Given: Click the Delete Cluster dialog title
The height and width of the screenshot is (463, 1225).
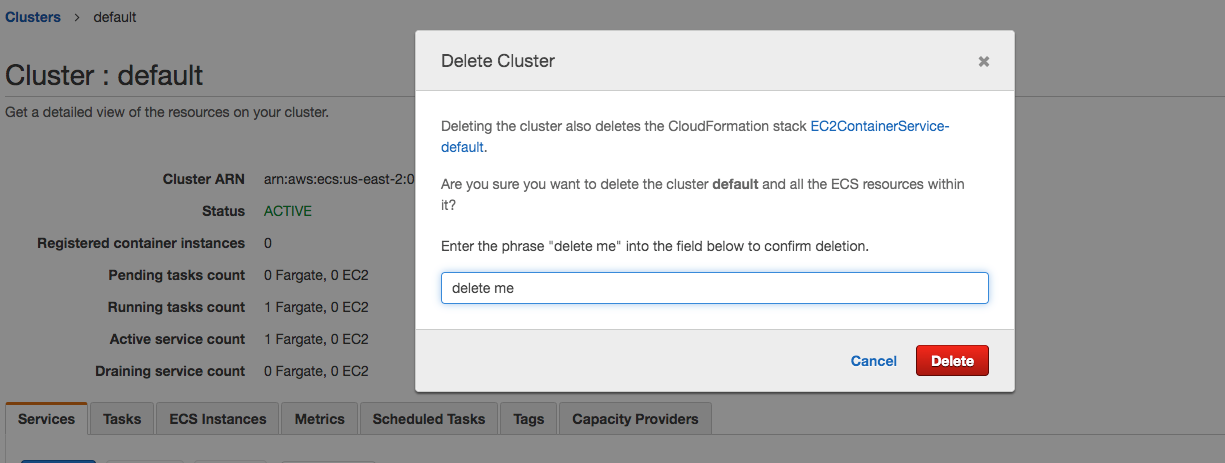Looking at the screenshot, I should tap(498, 61).
